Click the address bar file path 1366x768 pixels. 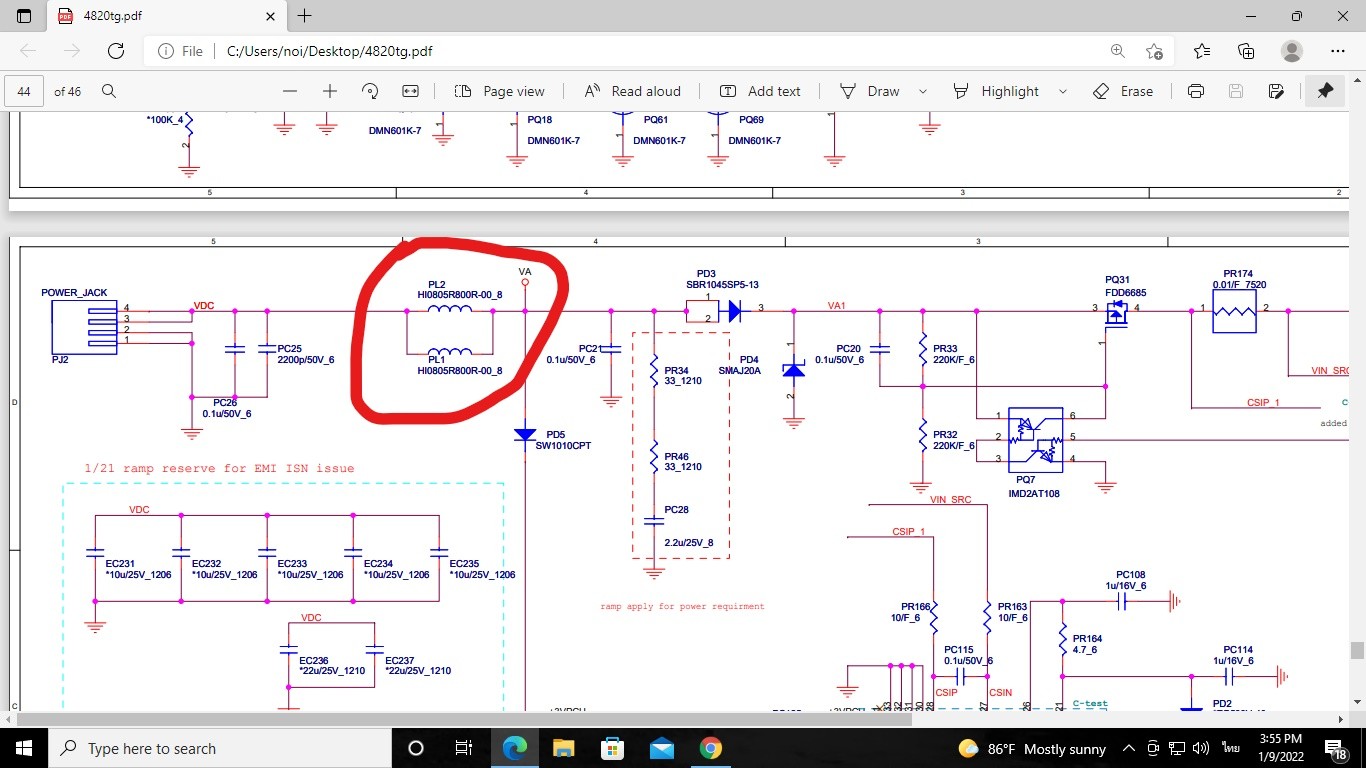(x=329, y=51)
